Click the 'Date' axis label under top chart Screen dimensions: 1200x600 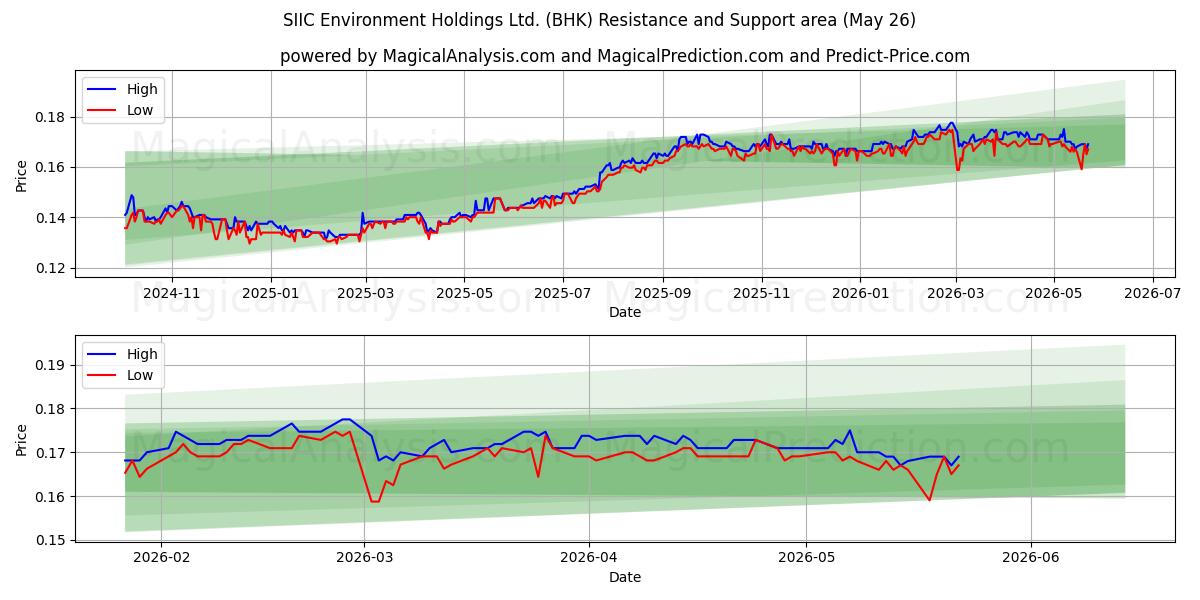(x=625, y=312)
